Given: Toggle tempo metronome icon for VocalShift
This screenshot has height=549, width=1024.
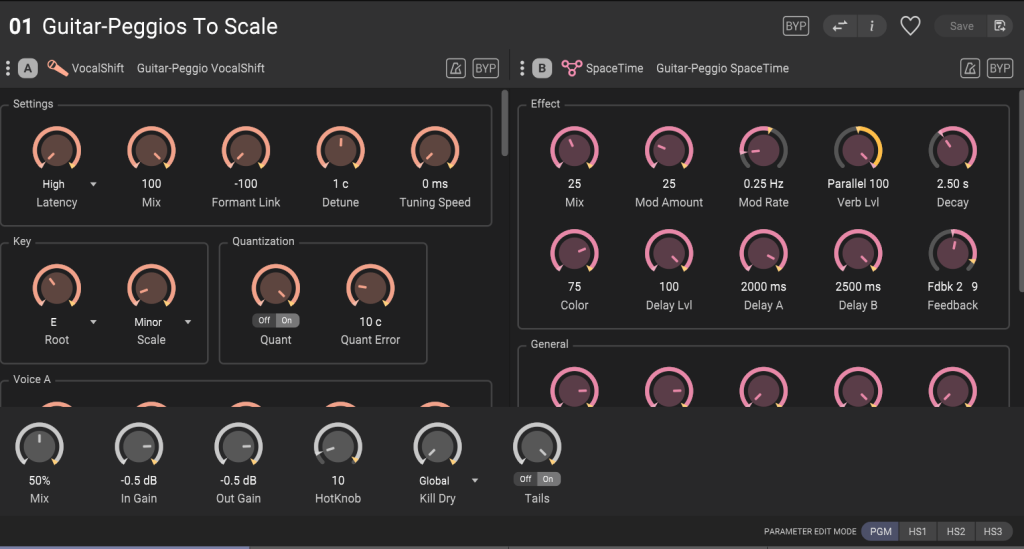Looking at the screenshot, I should click(456, 68).
